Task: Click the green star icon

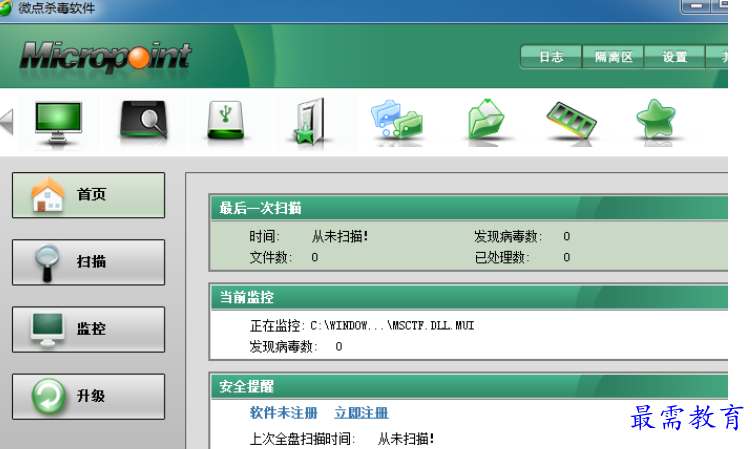Action: point(656,119)
